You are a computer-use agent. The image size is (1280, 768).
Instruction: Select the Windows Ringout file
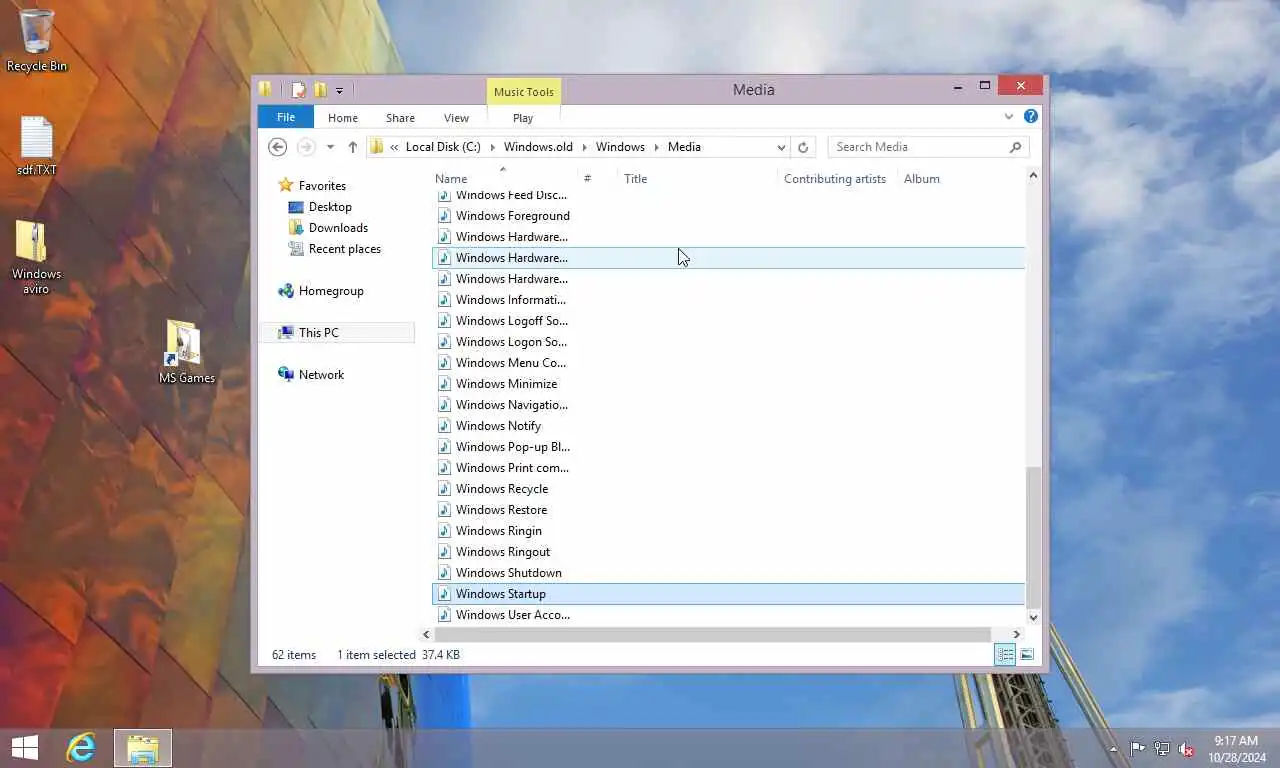[x=502, y=552]
